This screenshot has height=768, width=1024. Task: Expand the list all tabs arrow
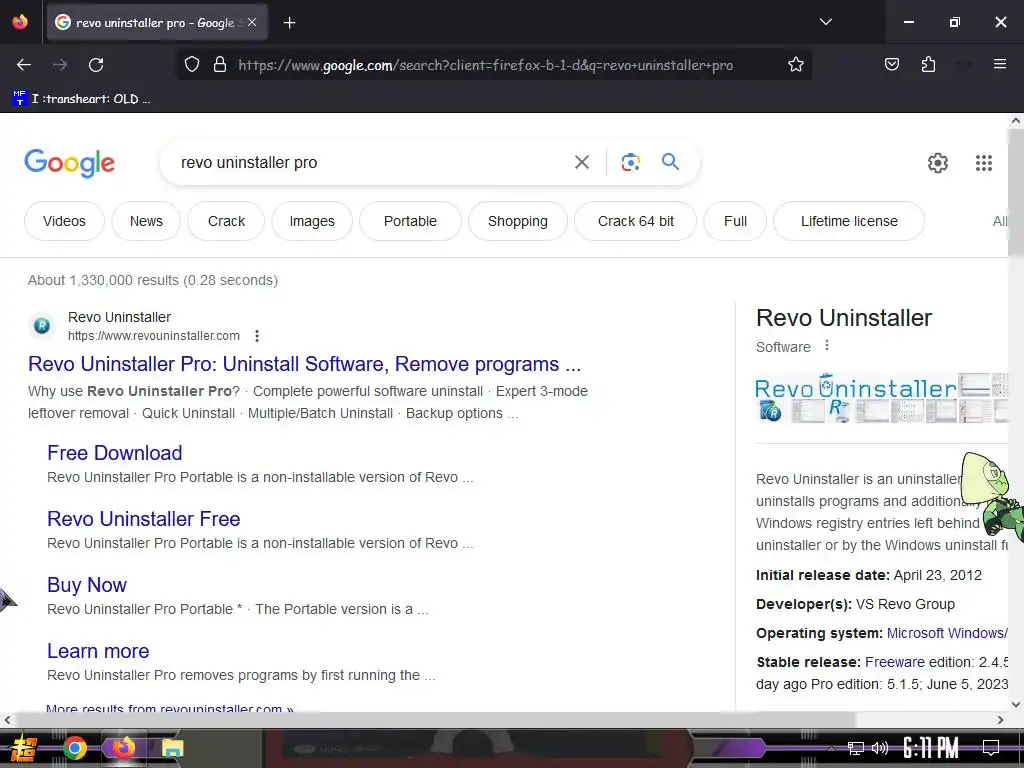pos(825,22)
